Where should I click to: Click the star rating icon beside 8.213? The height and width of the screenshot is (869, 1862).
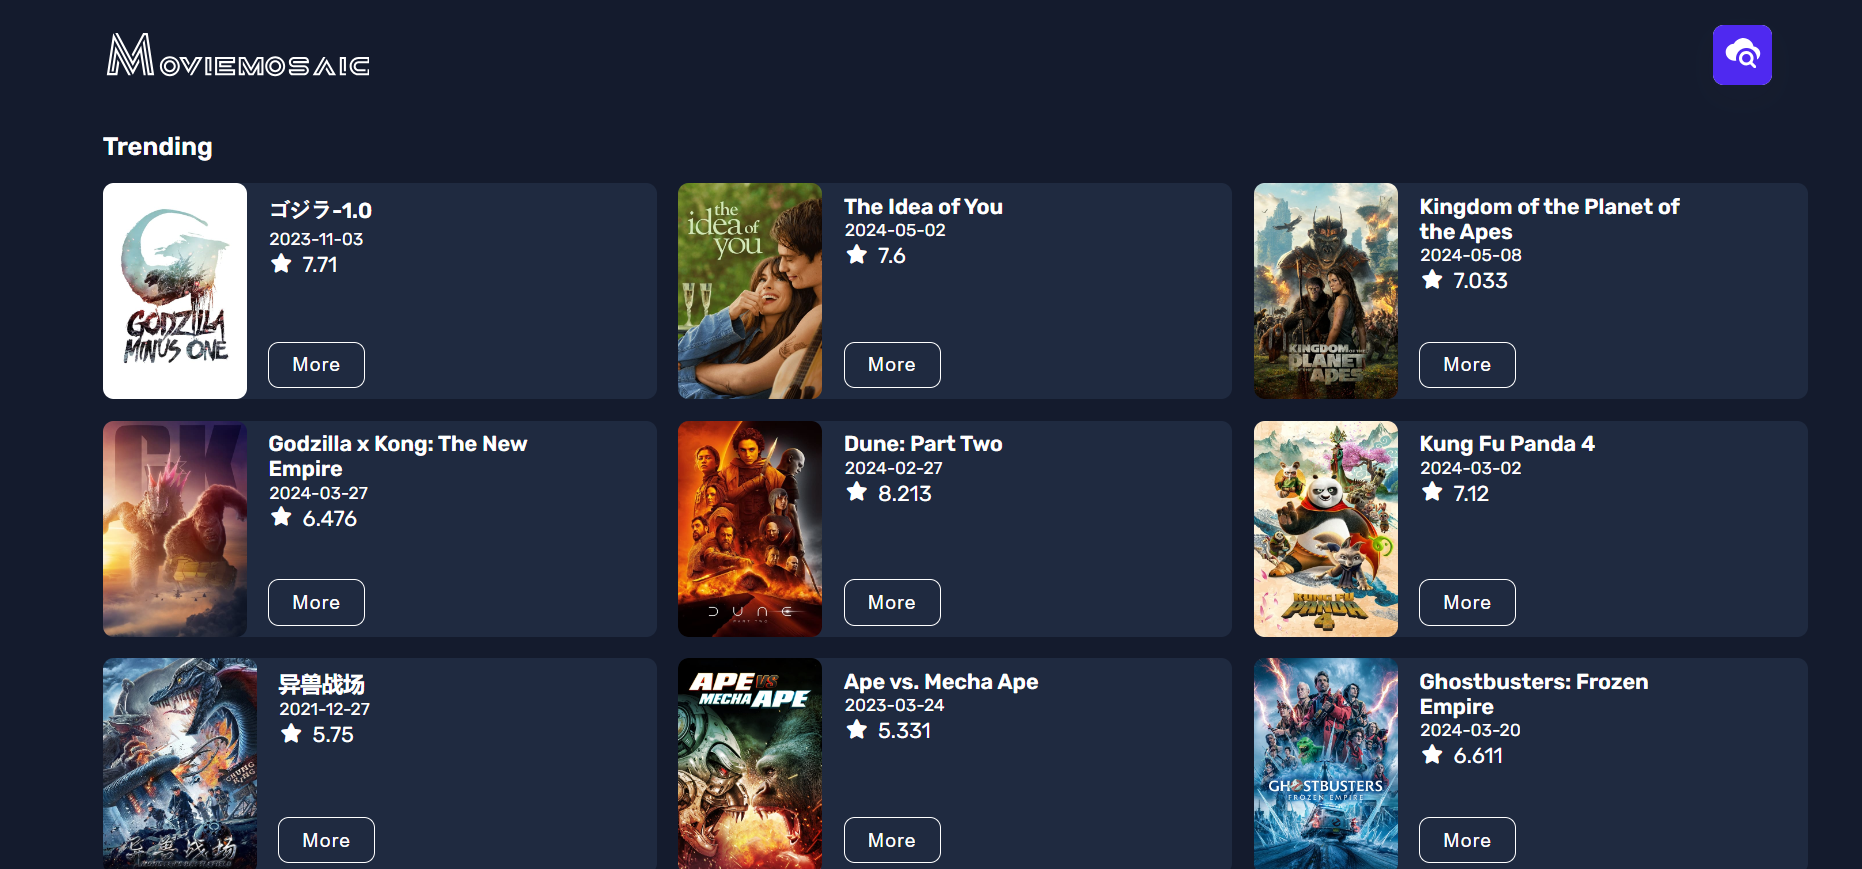click(x=857, y=492)
